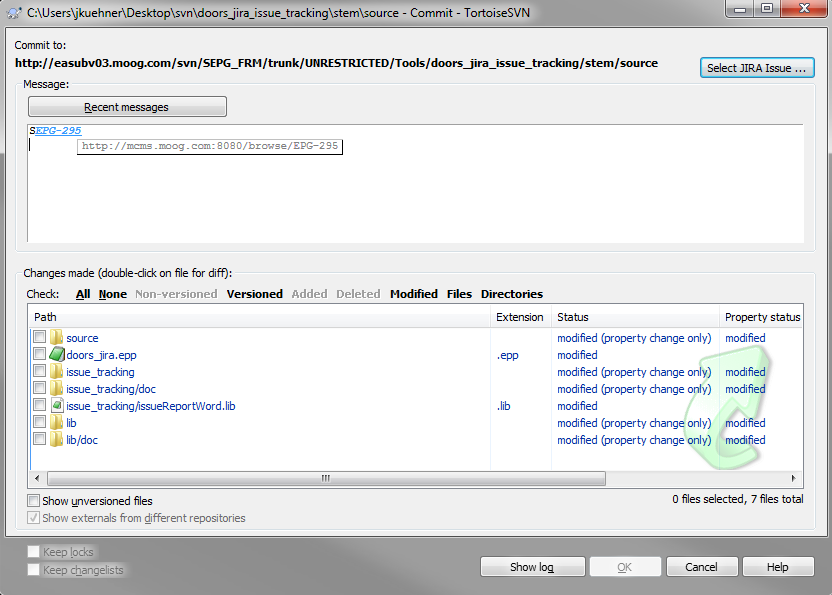The width and height of the screenshot is (832, 595).
Task: Check the source folder checkbox
Action: [39, 337]
